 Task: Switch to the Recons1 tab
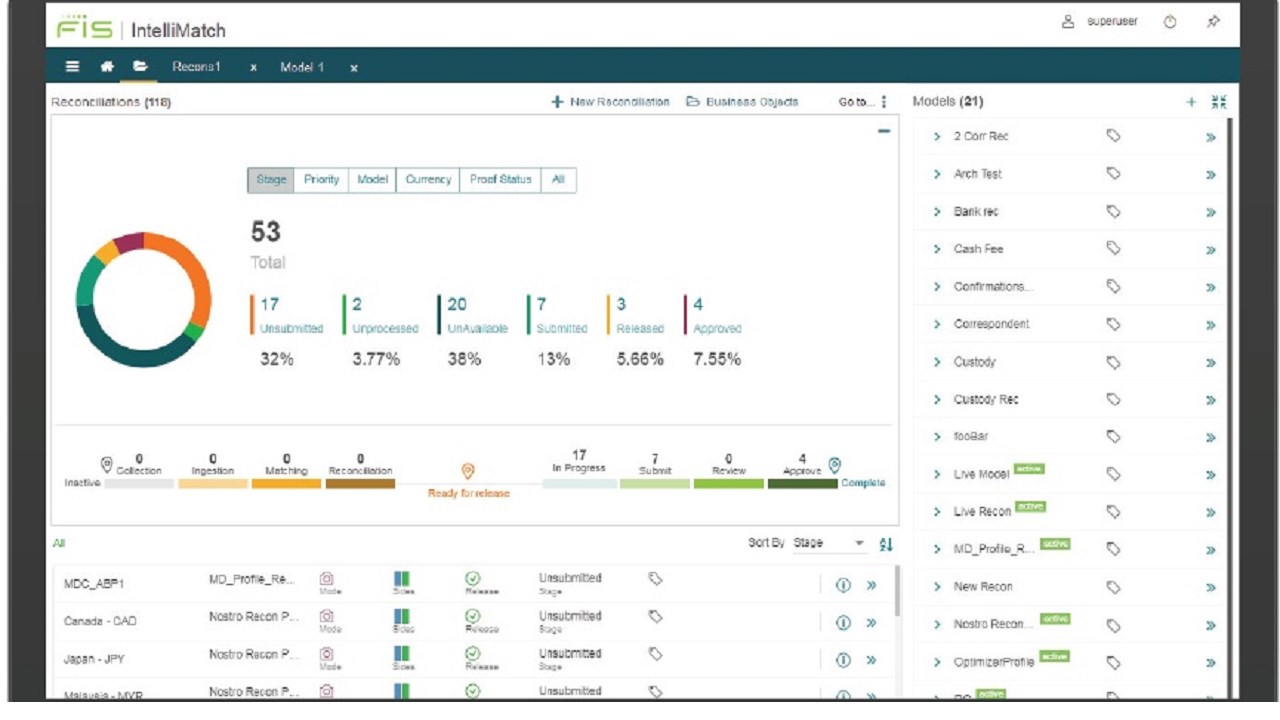pyautogui.click(x=196, y=67)
